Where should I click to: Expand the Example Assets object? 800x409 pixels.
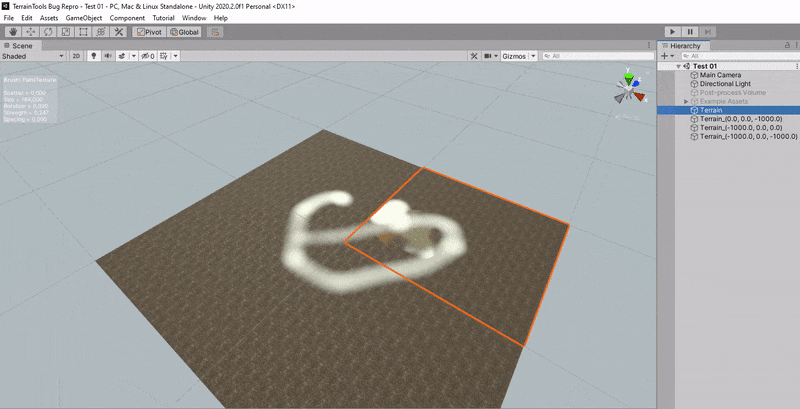686,101
